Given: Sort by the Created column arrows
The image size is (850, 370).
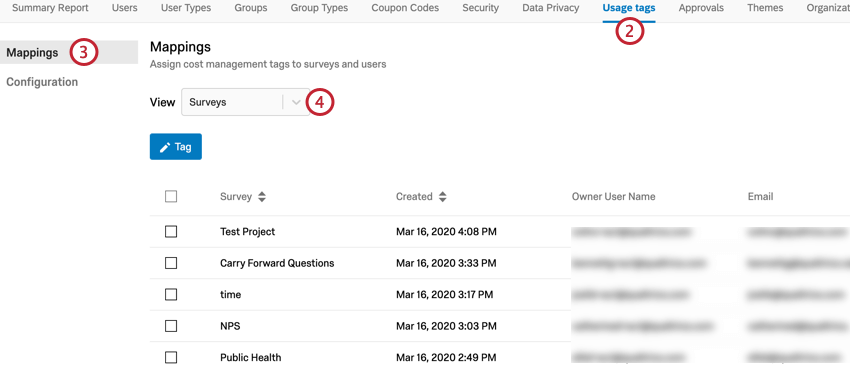Looking at the screenshot, I should coord(442,197).
